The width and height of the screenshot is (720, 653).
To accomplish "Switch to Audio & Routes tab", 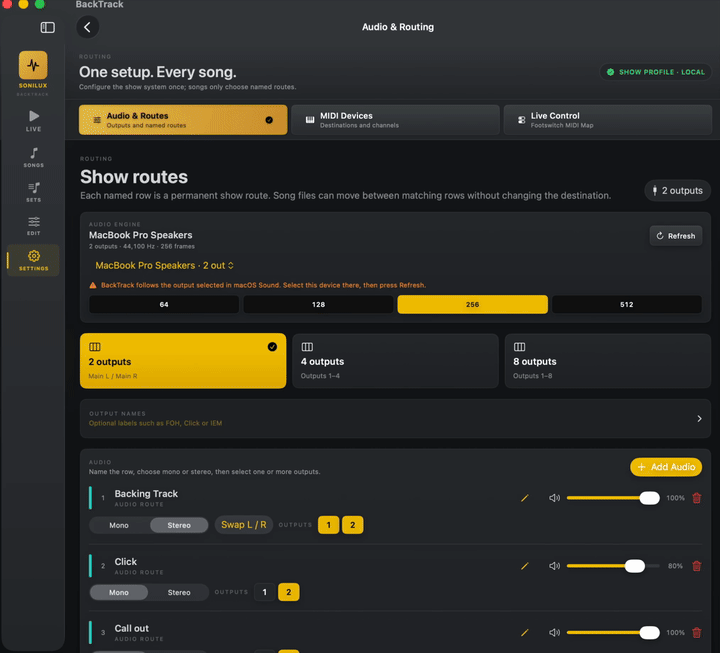I will 183,120.
